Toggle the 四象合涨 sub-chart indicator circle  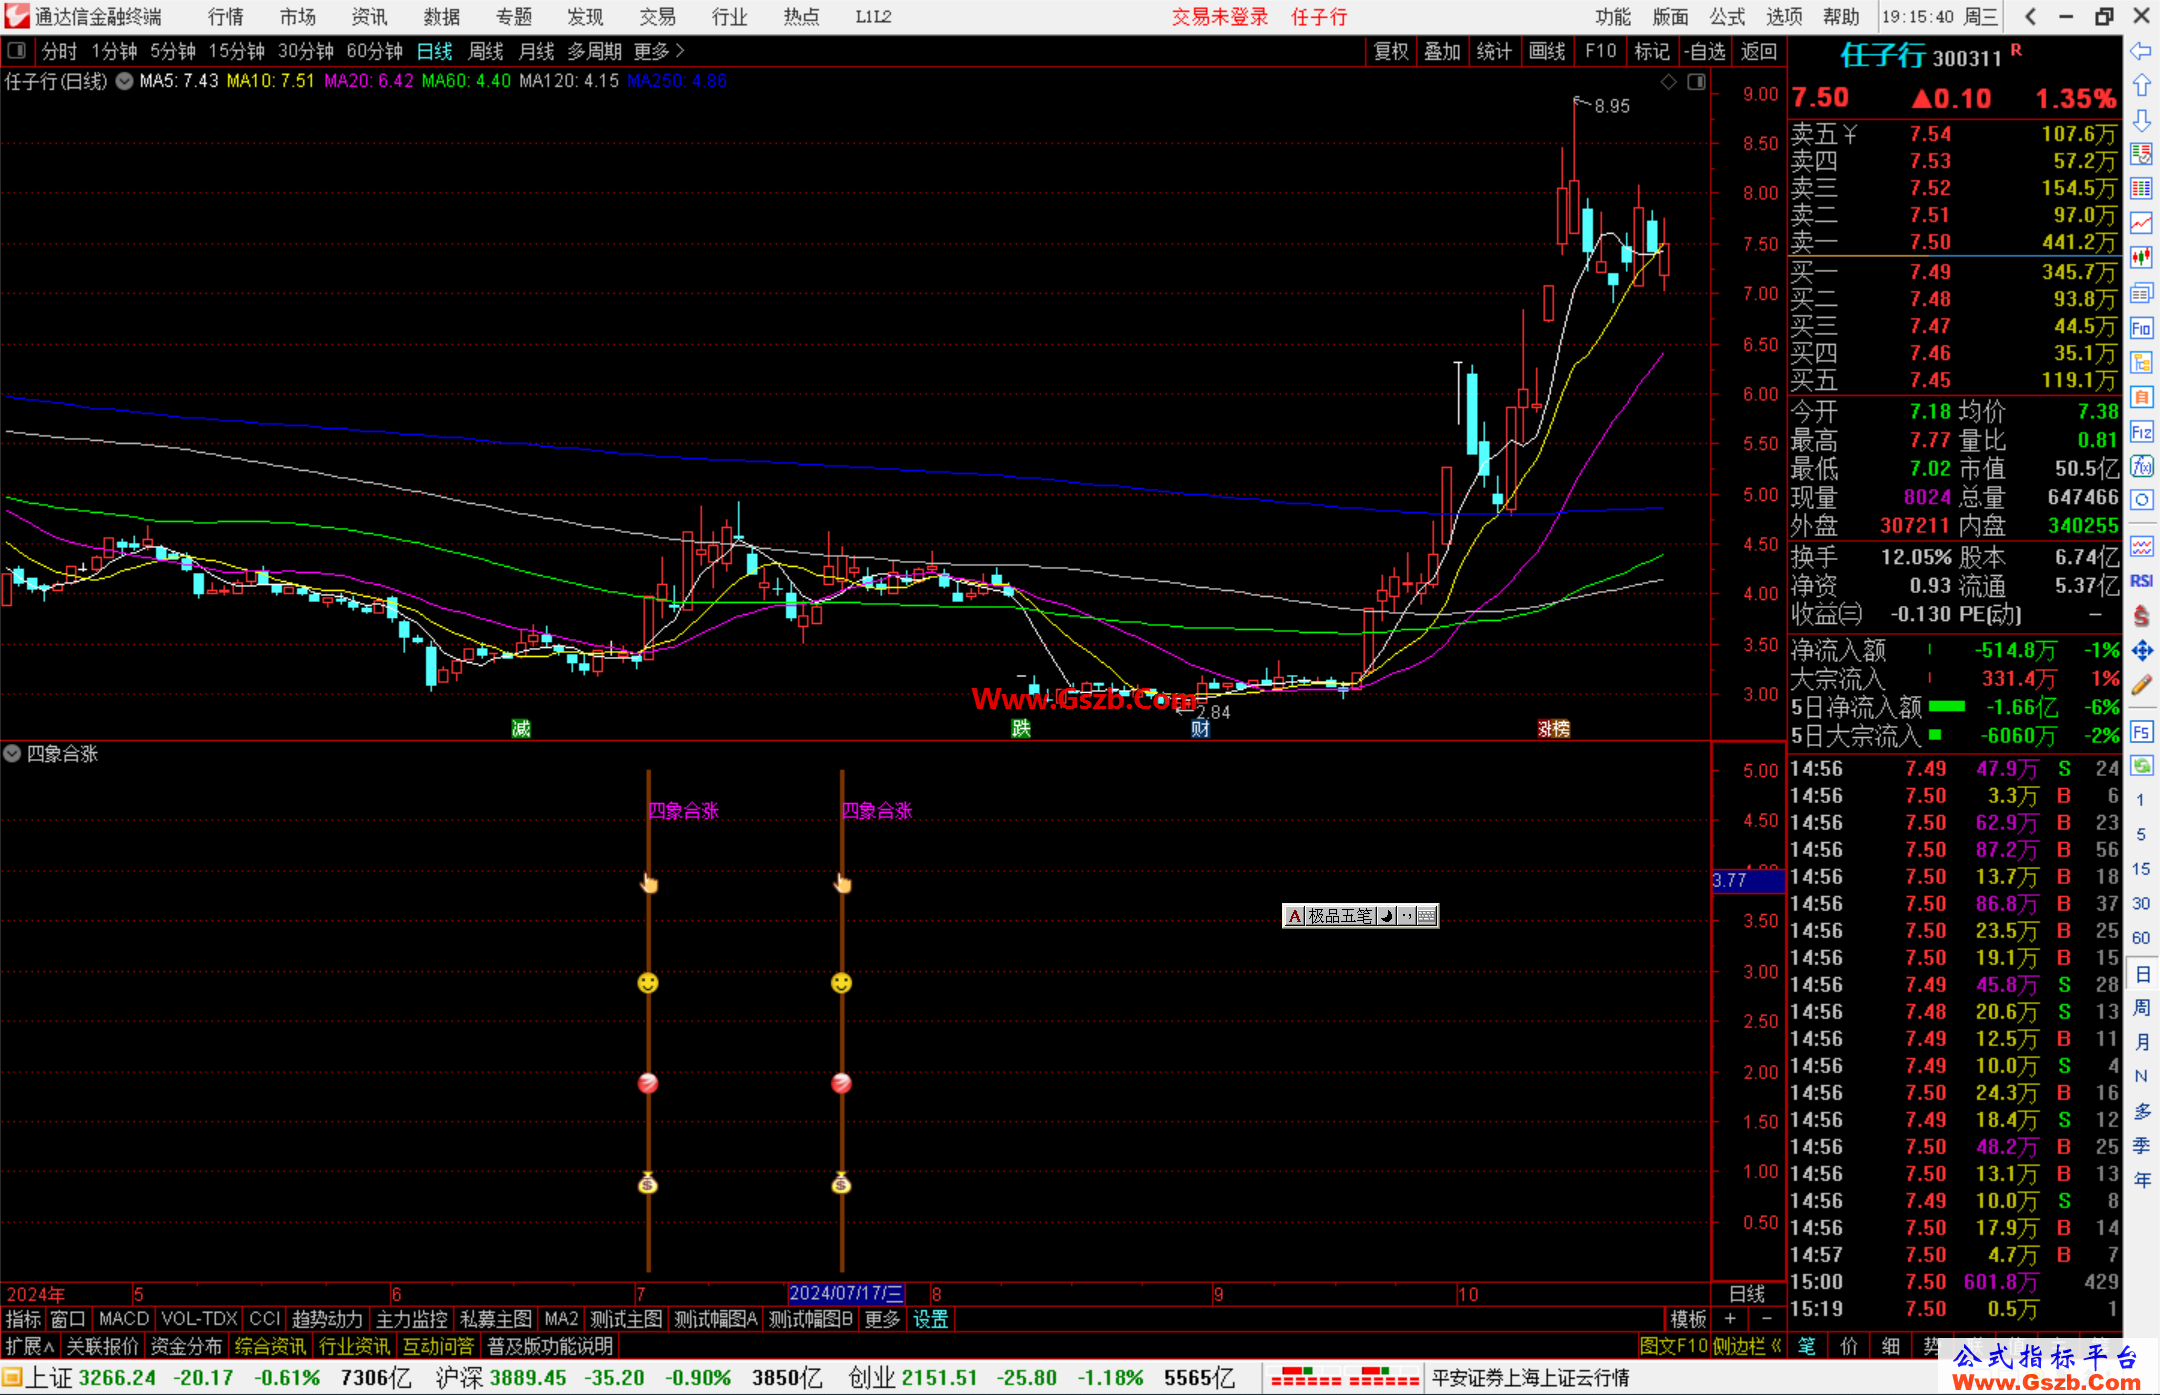point(12,753)
